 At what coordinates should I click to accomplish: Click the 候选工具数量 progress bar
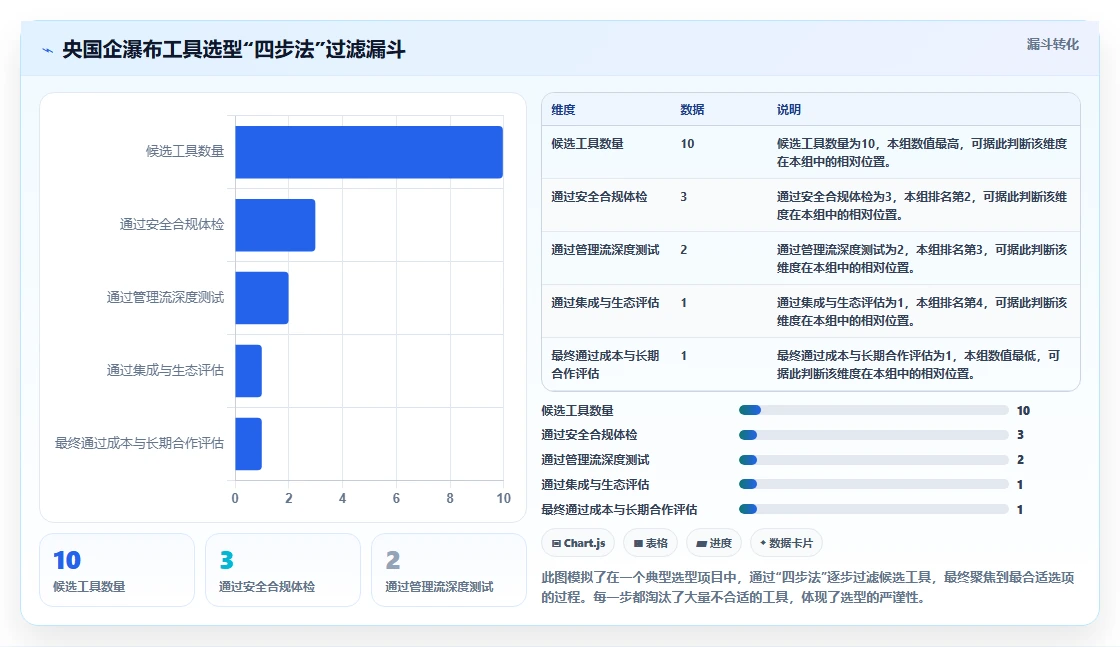[874, 411]
